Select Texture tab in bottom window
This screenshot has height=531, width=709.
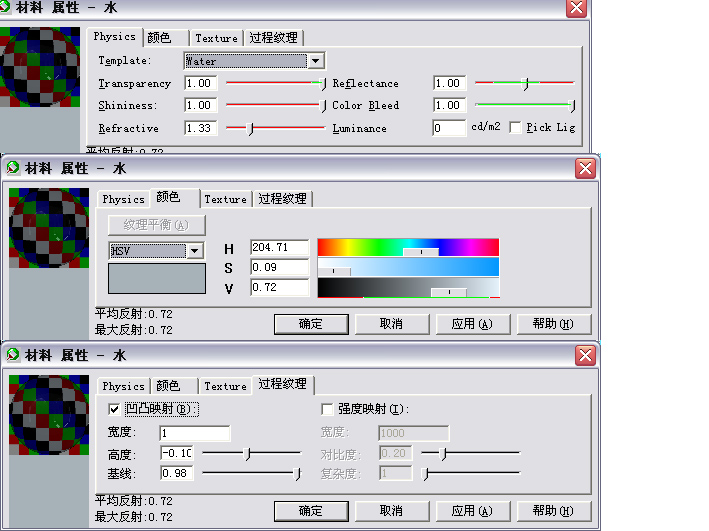click(x=225, y=386)
